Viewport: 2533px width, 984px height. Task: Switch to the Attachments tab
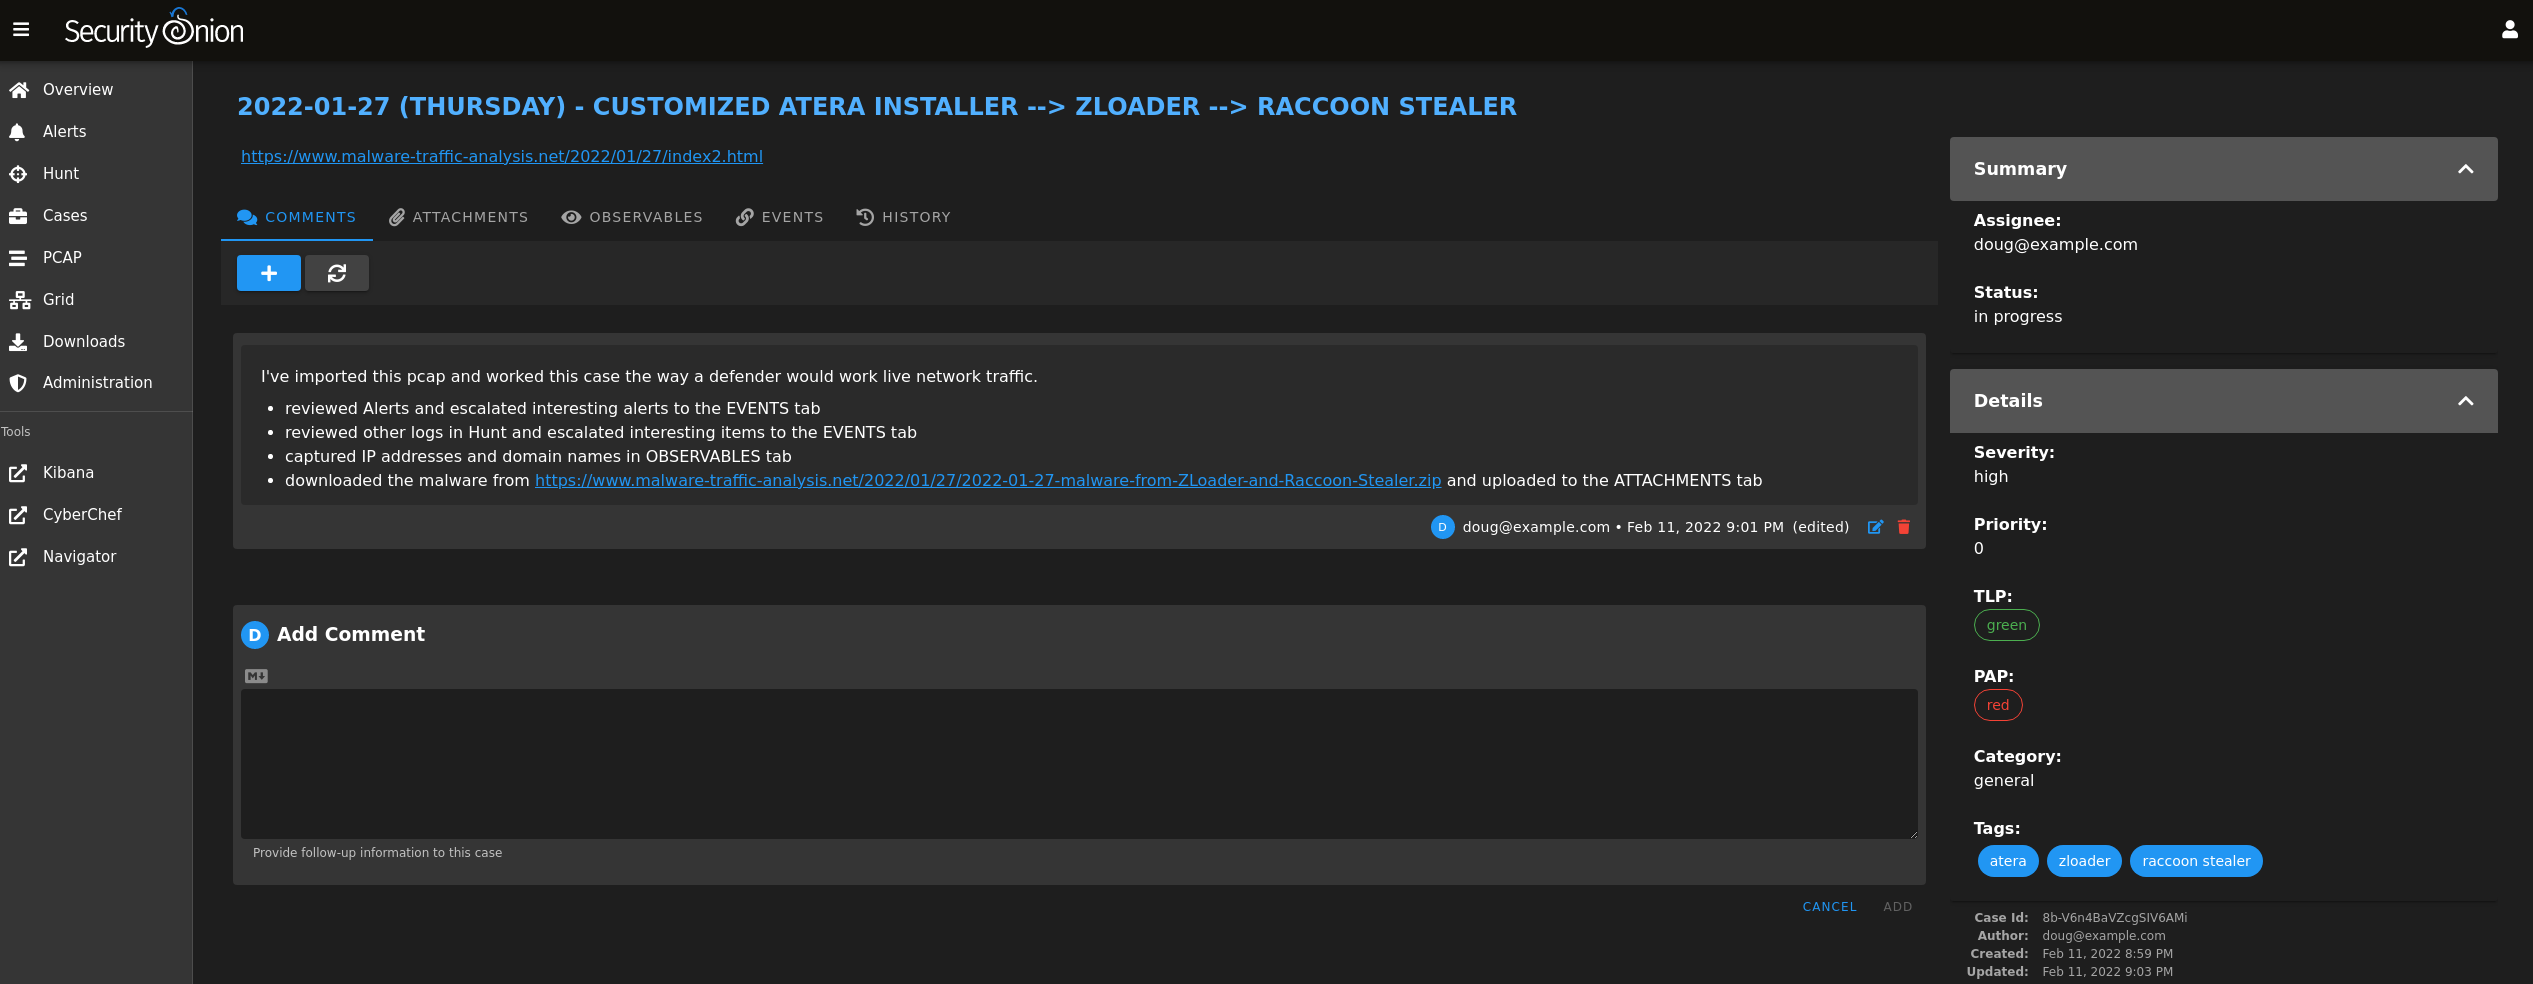(459, 217)
